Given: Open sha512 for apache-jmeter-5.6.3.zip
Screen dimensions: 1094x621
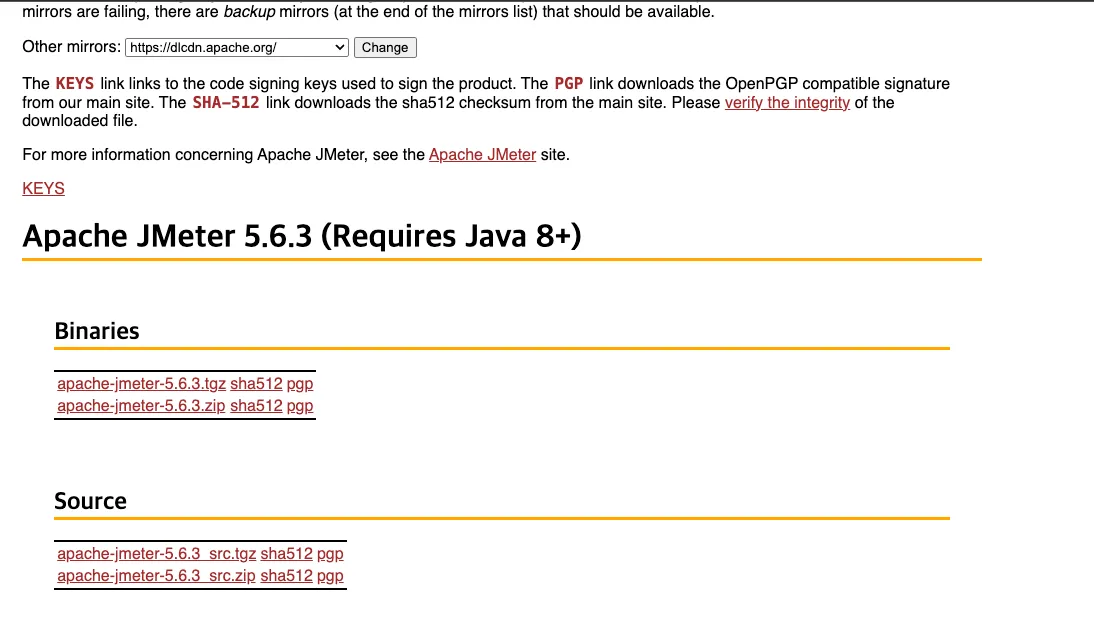Looking at the screenshot, I should [x=256, y=406].
